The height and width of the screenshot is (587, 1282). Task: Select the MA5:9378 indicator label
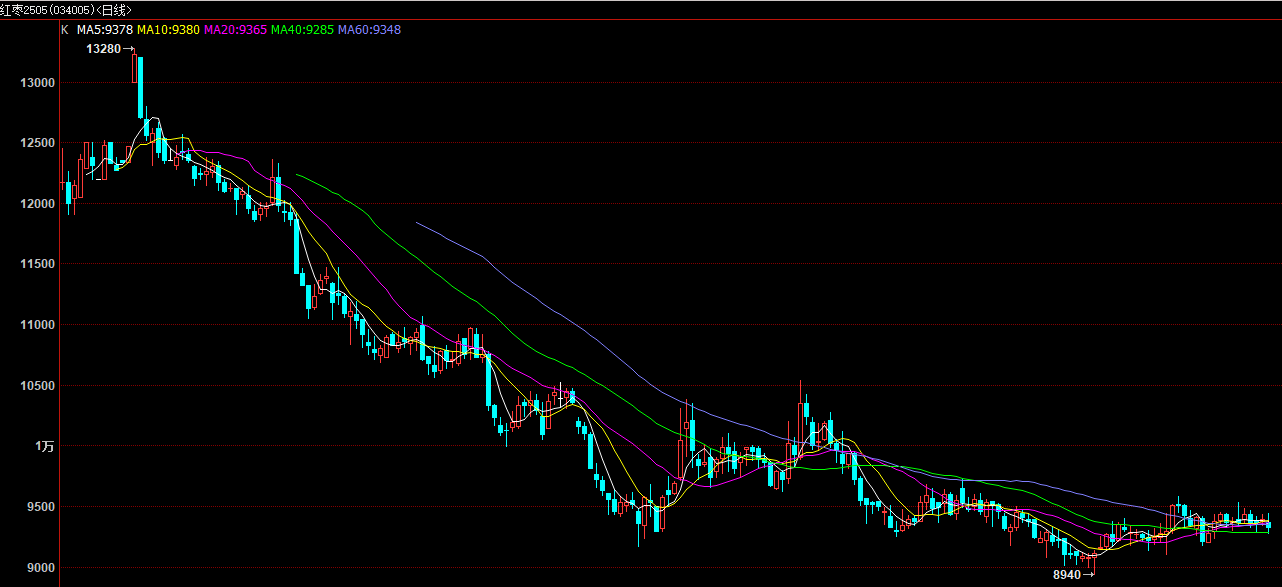coord(104,30)
